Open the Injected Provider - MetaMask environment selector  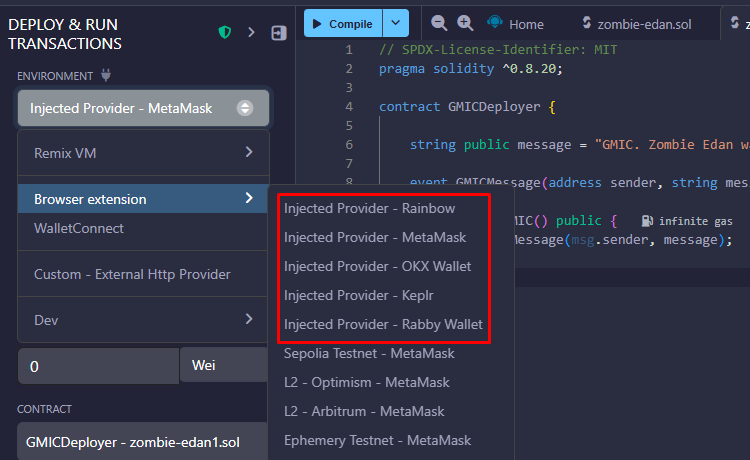pos(143,108)
